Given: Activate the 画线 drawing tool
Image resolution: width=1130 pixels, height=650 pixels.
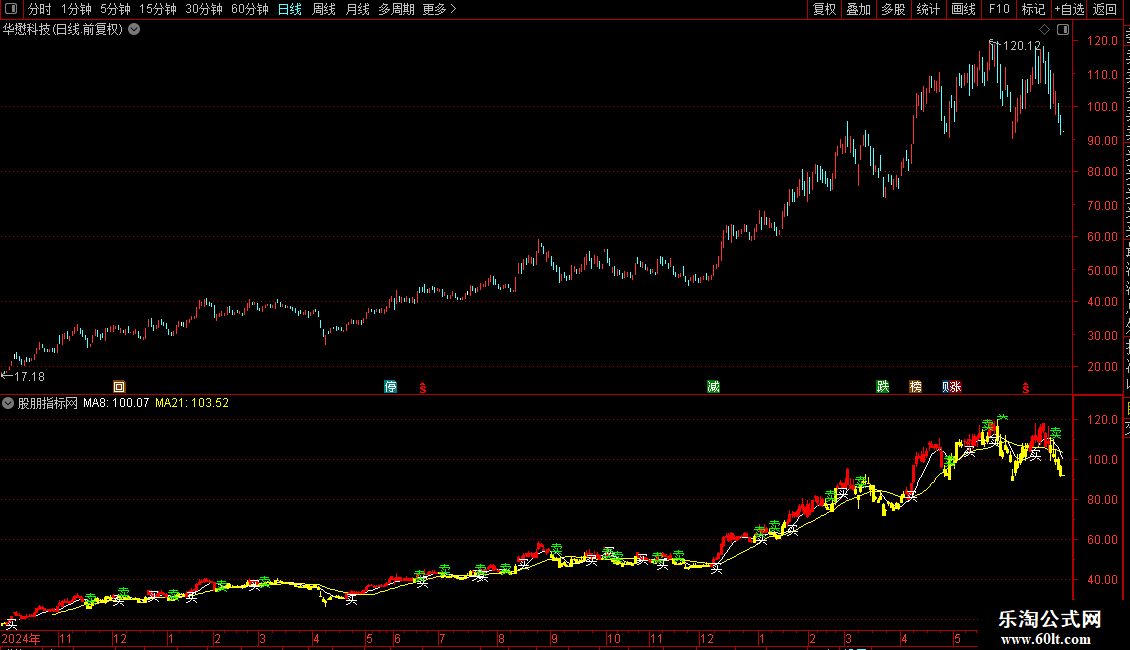Looking at the screenshot, I should pos(963,9).
